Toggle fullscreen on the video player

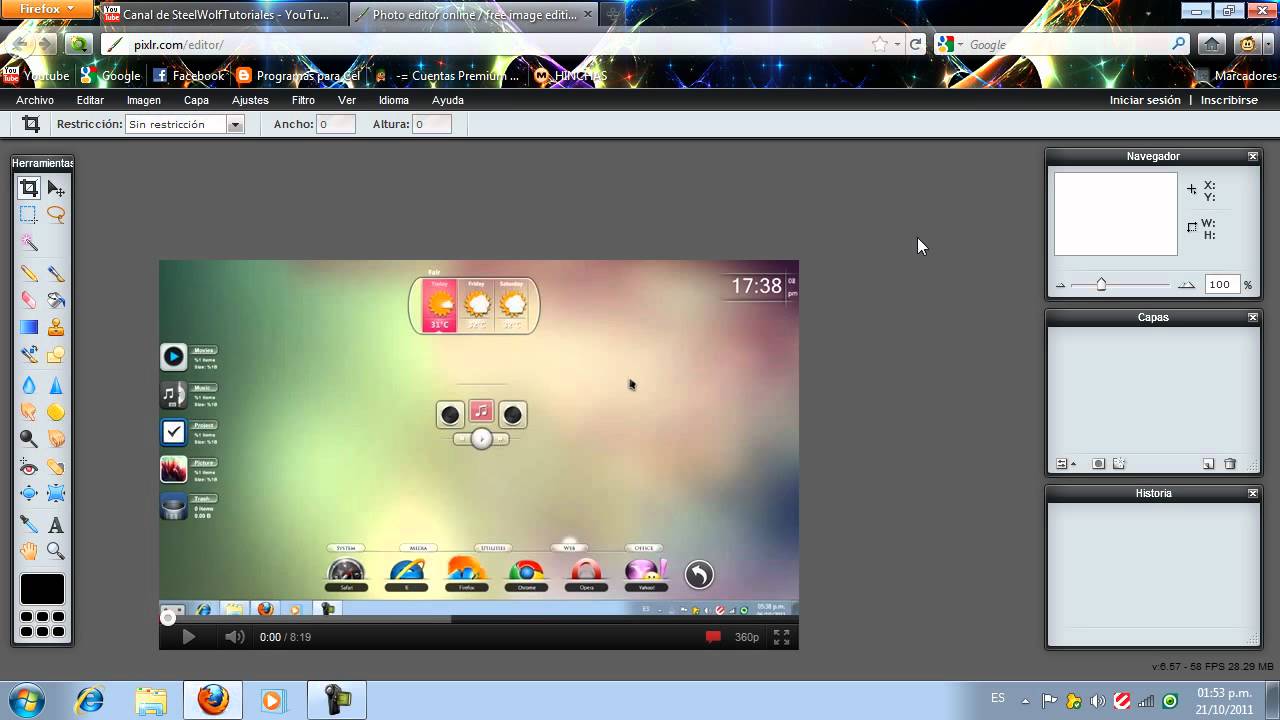pos(781,637)
